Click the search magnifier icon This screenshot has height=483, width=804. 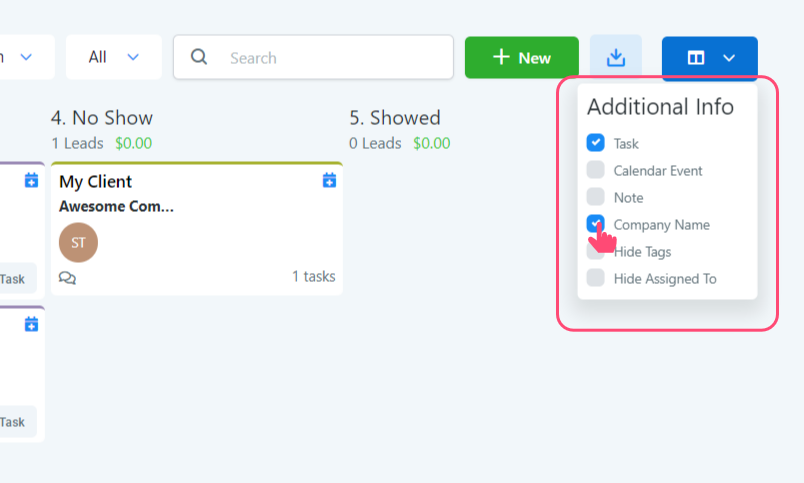[x=199, y=57]
